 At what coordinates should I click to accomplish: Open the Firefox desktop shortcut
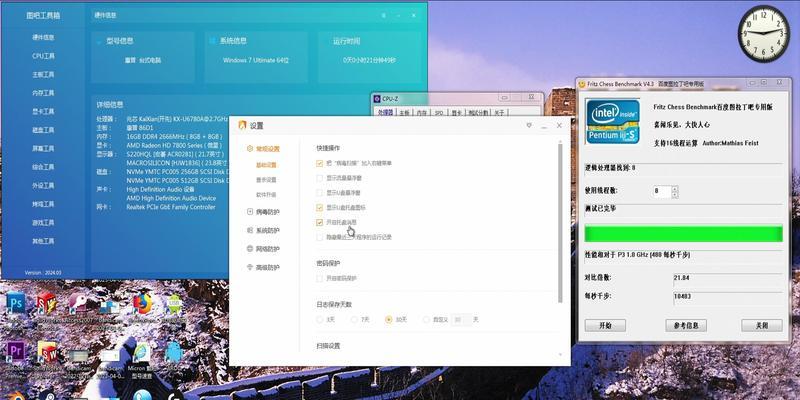click(142, 304)
